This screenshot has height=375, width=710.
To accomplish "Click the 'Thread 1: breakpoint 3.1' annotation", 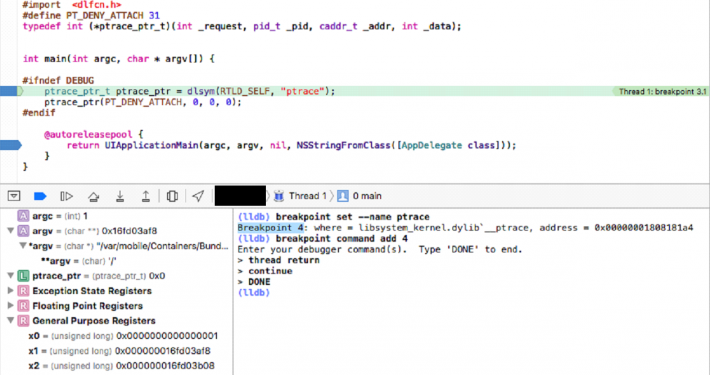I will (x=662, y=91).
